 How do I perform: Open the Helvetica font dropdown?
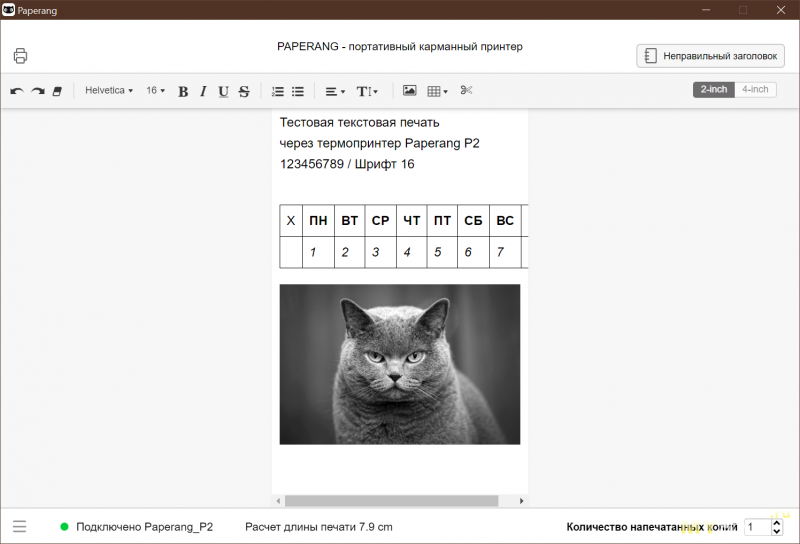109,90
